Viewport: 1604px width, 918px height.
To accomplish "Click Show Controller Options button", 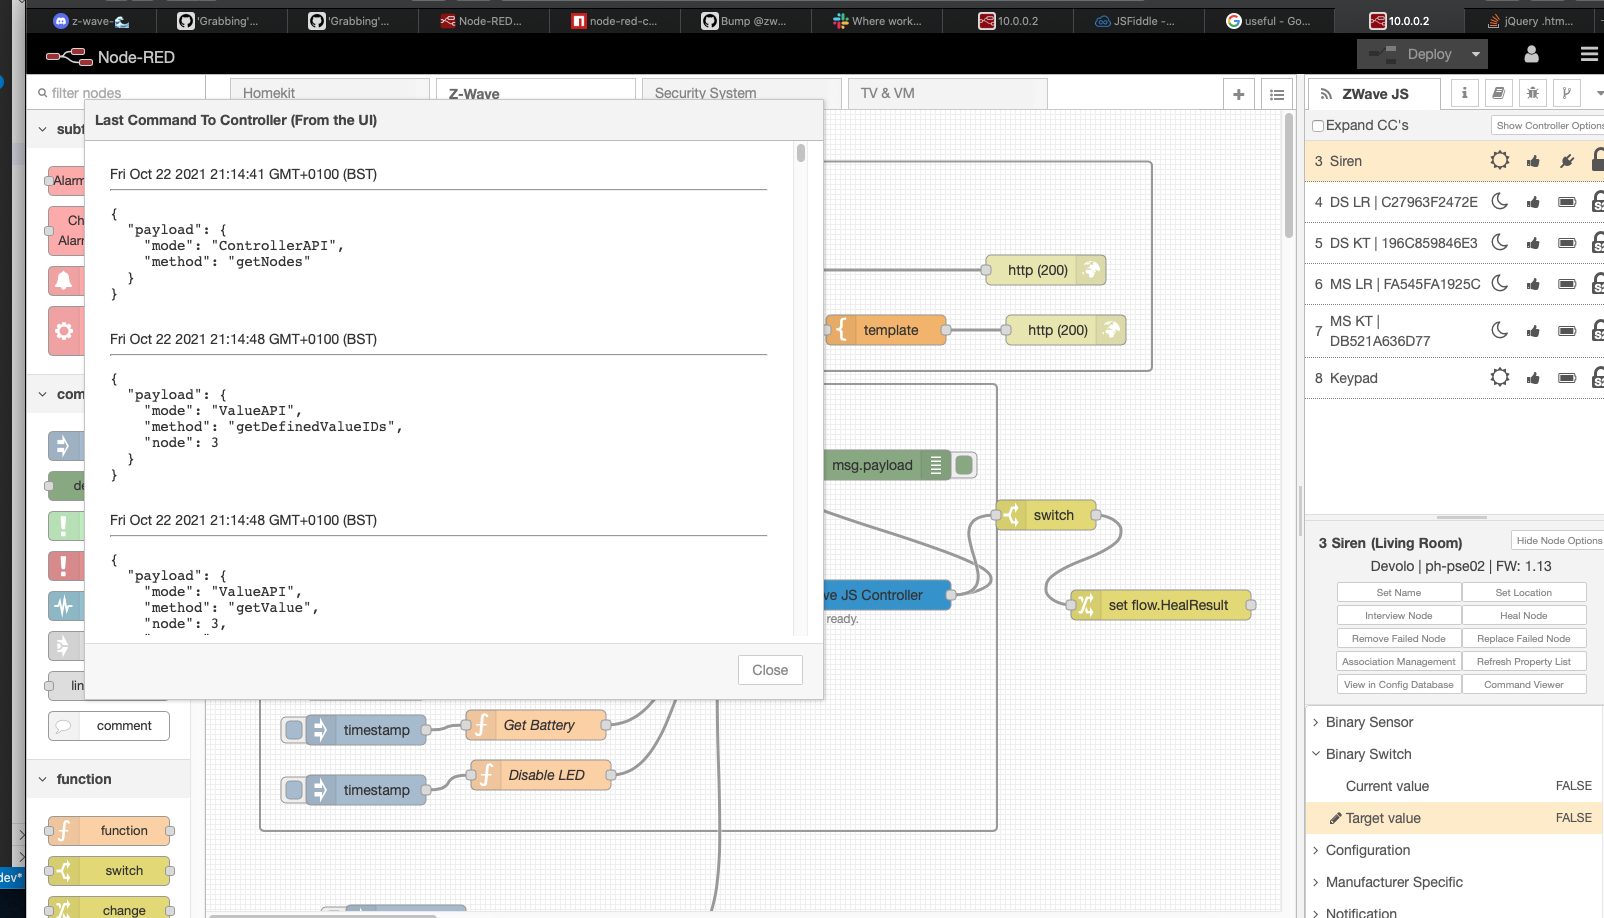I will click(x=1548, y=125).
